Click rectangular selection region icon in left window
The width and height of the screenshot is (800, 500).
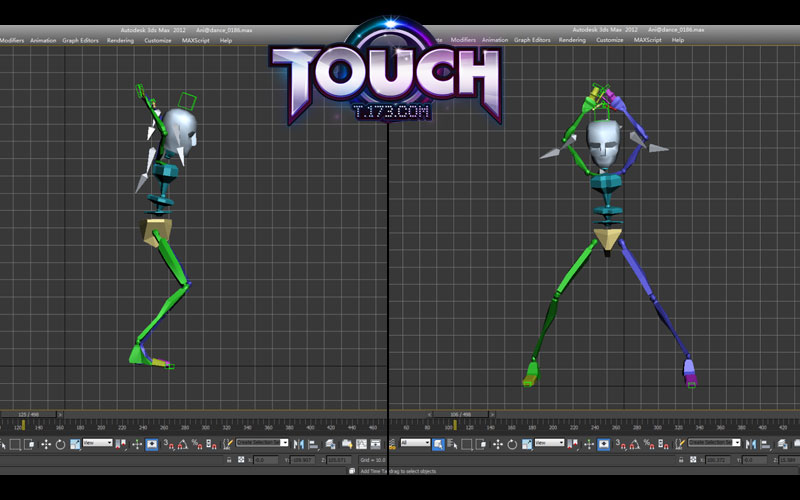(15, 444)
